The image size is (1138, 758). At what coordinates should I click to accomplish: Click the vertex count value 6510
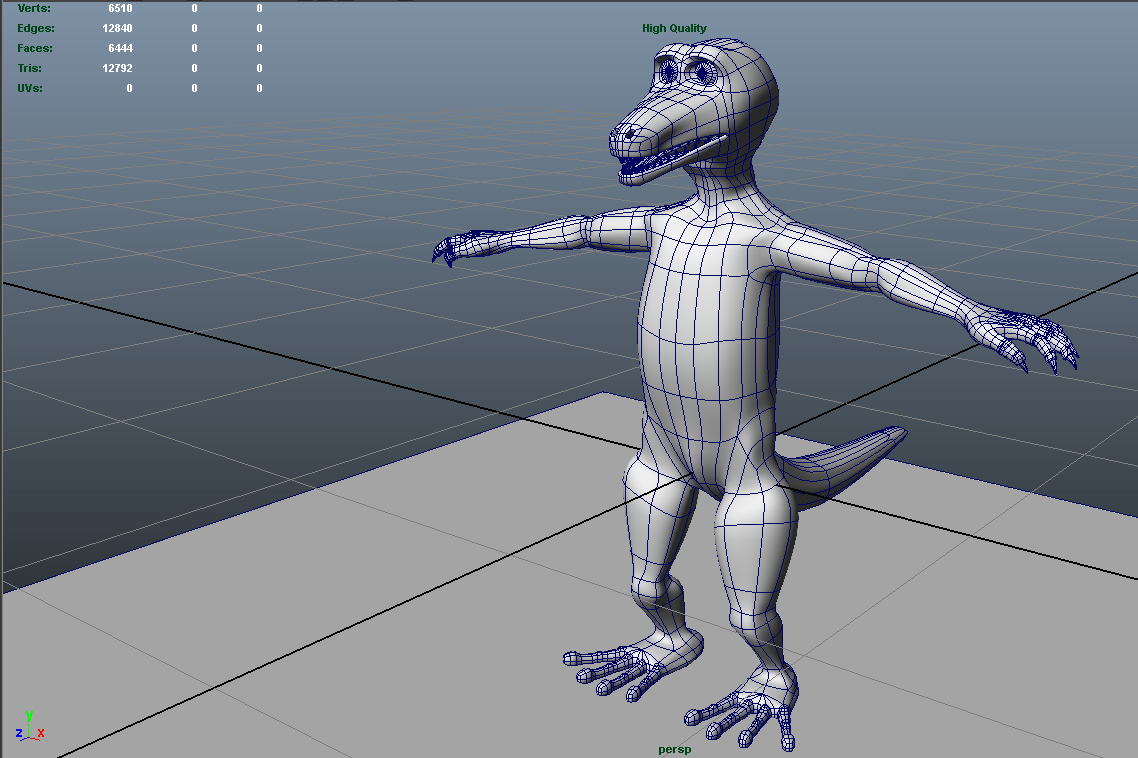[120, 8]
